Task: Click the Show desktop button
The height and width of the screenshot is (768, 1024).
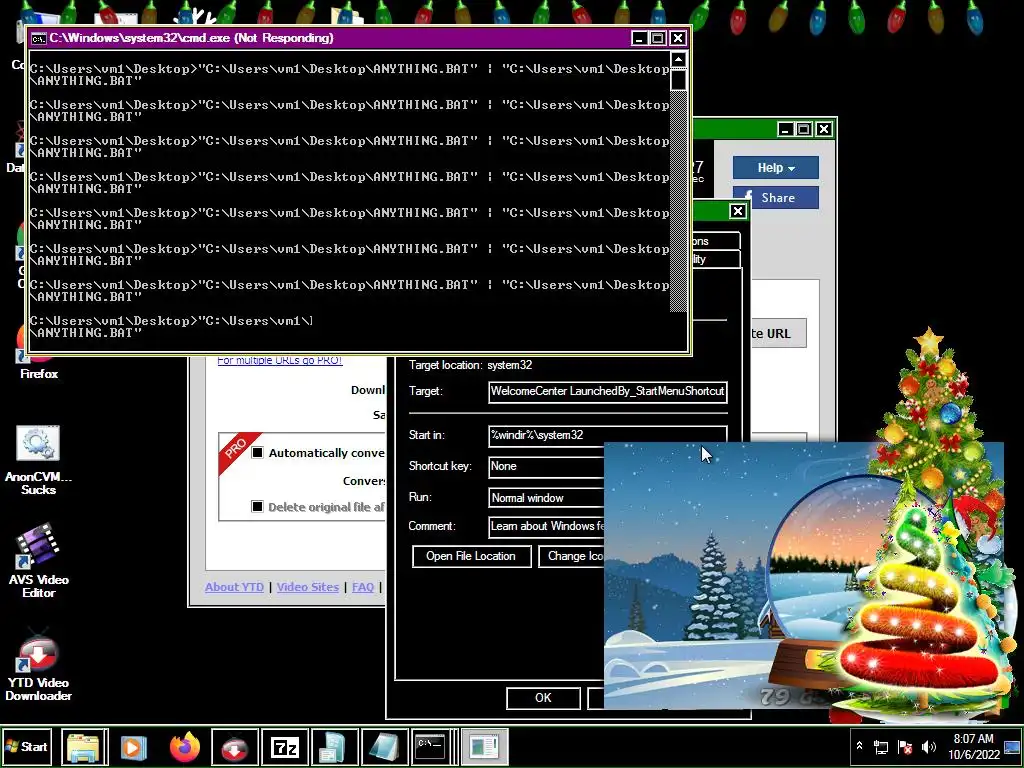Action: click(1013, 746)
